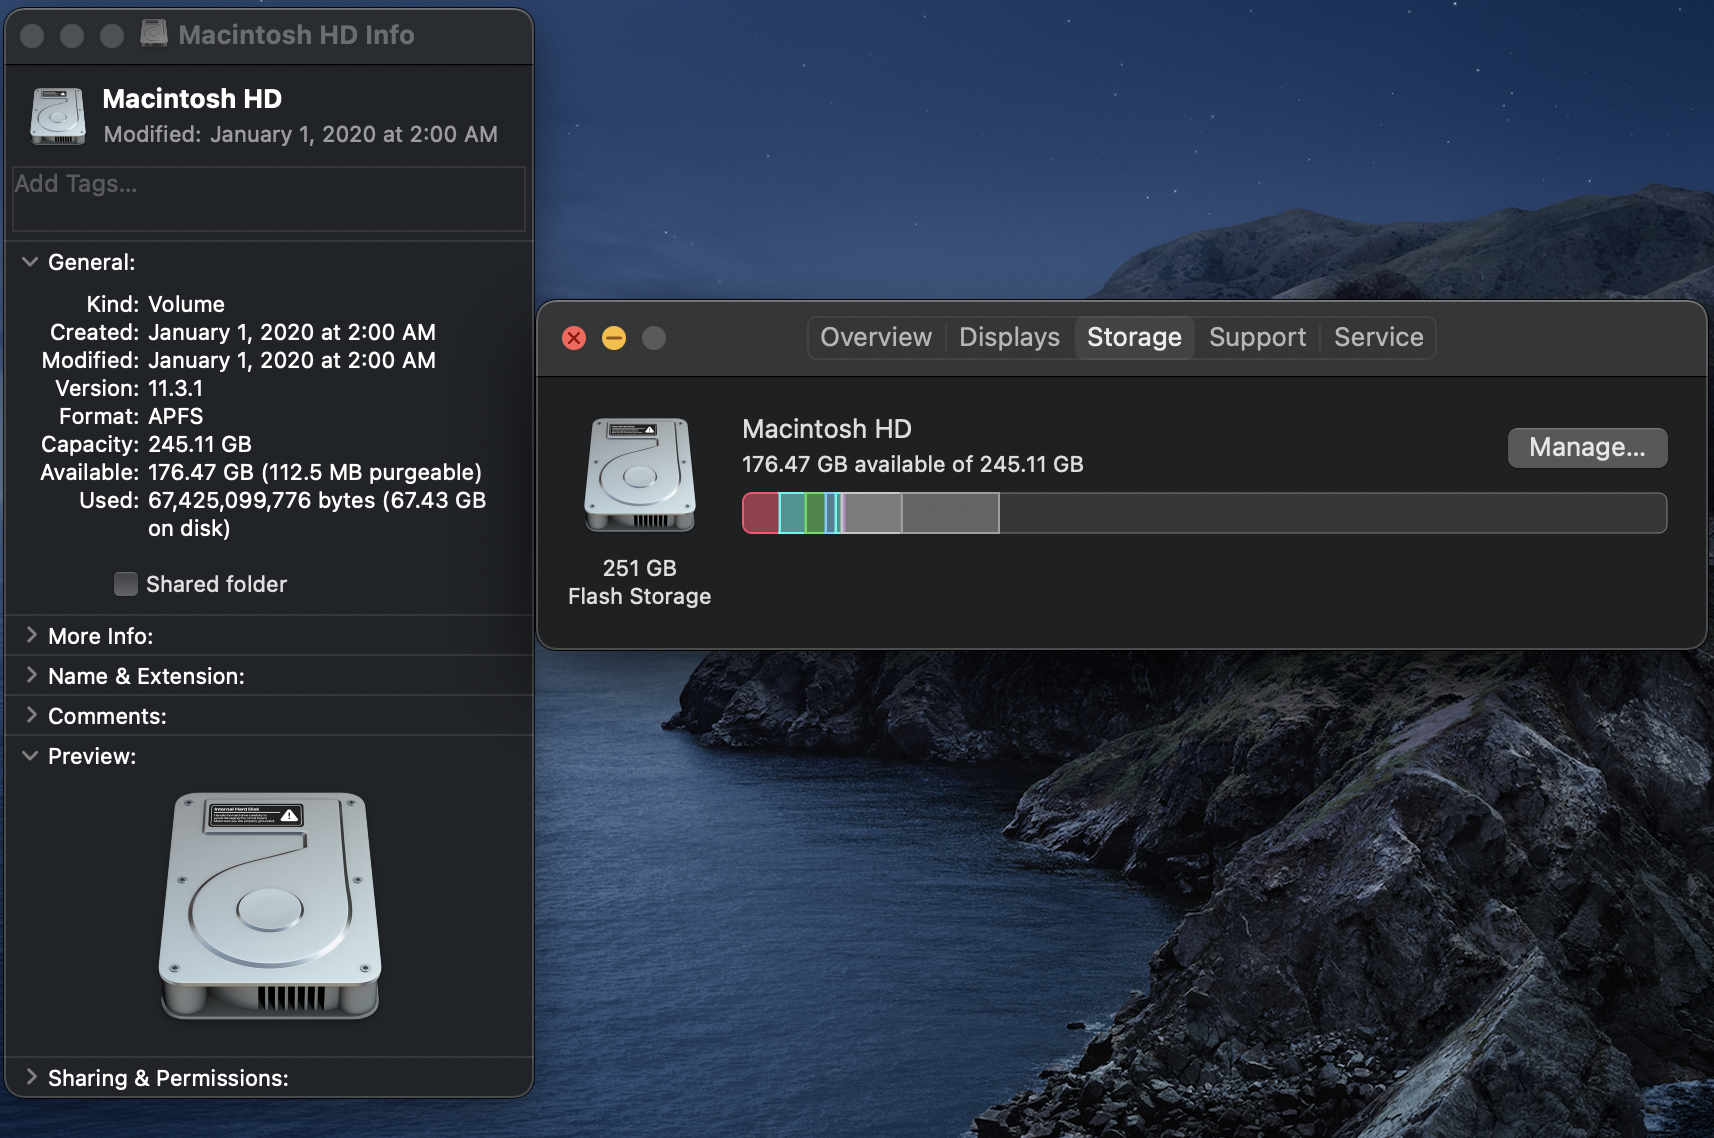1714x1138 pixels.
Task: Collapse the General section
Action: [30, 262]
